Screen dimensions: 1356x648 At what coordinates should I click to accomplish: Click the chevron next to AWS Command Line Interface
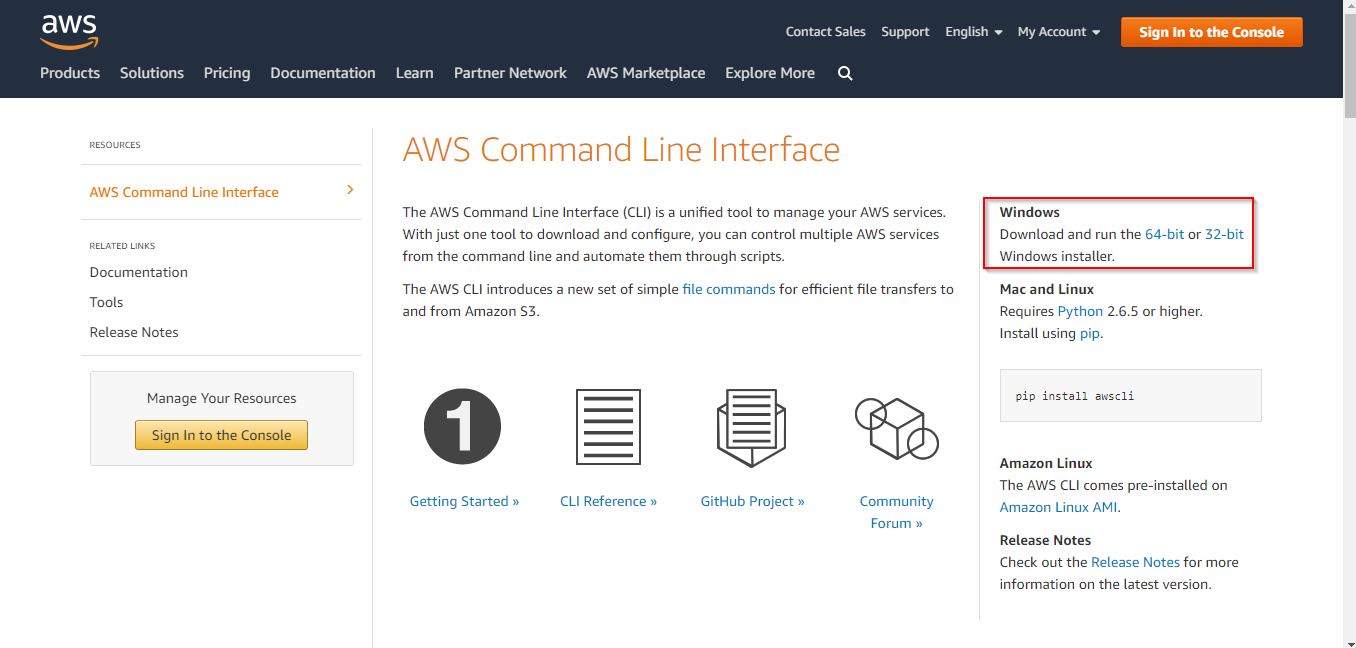(x=349, y=188)
